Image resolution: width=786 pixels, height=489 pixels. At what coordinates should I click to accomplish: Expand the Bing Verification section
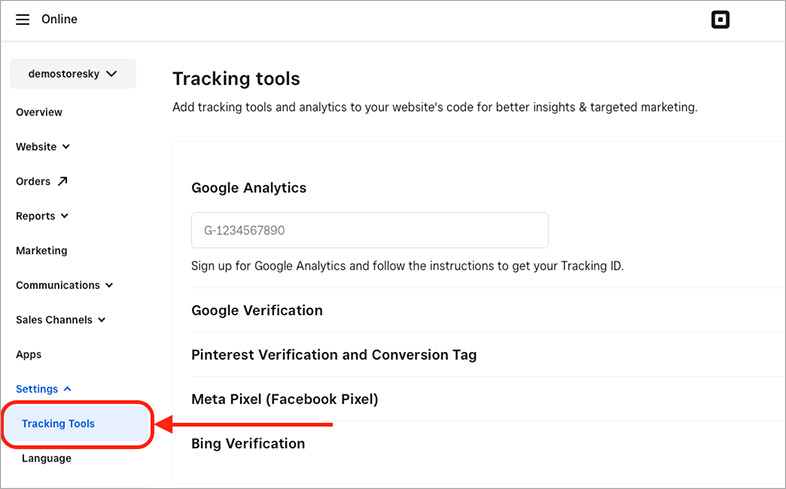(248, 443)
